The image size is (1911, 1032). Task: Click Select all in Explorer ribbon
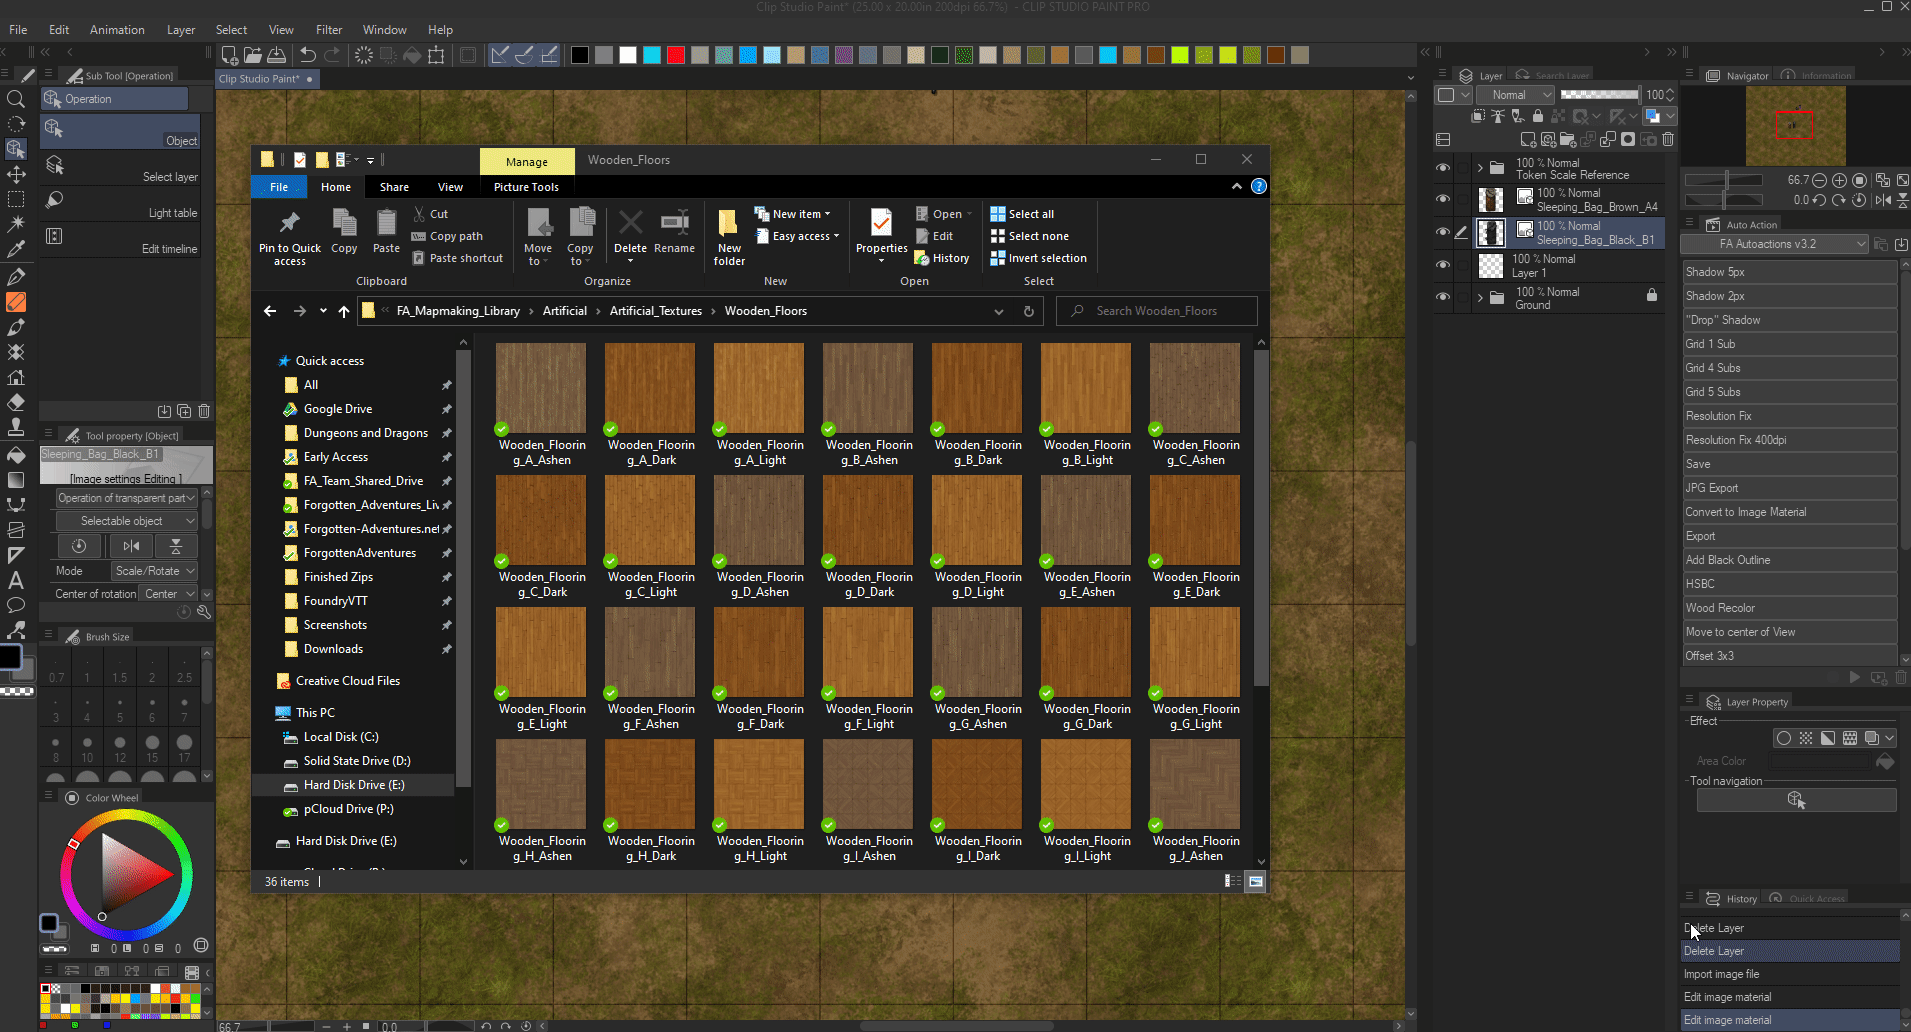pos(1022,214)
